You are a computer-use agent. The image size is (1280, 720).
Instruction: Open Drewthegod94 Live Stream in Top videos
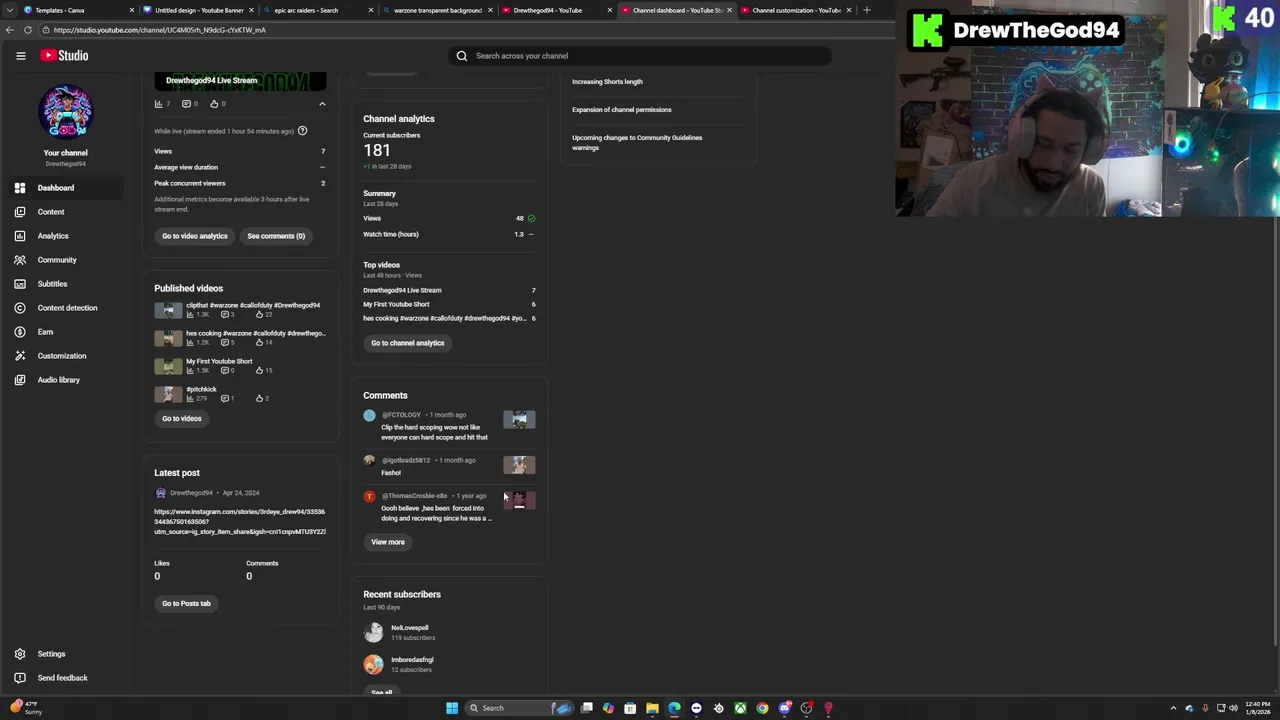coord(402,290)
